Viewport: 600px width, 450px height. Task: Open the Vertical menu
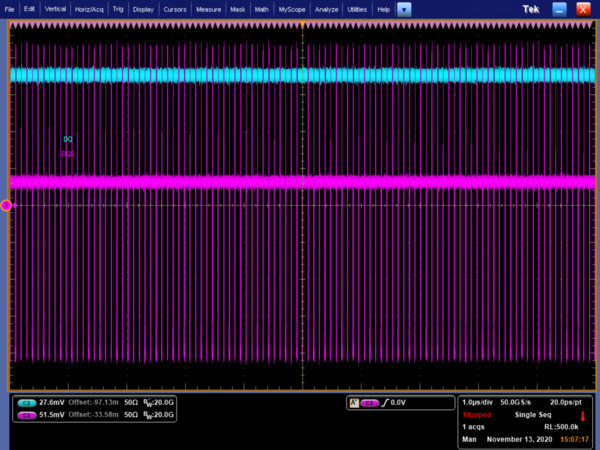tap(56, 9)
